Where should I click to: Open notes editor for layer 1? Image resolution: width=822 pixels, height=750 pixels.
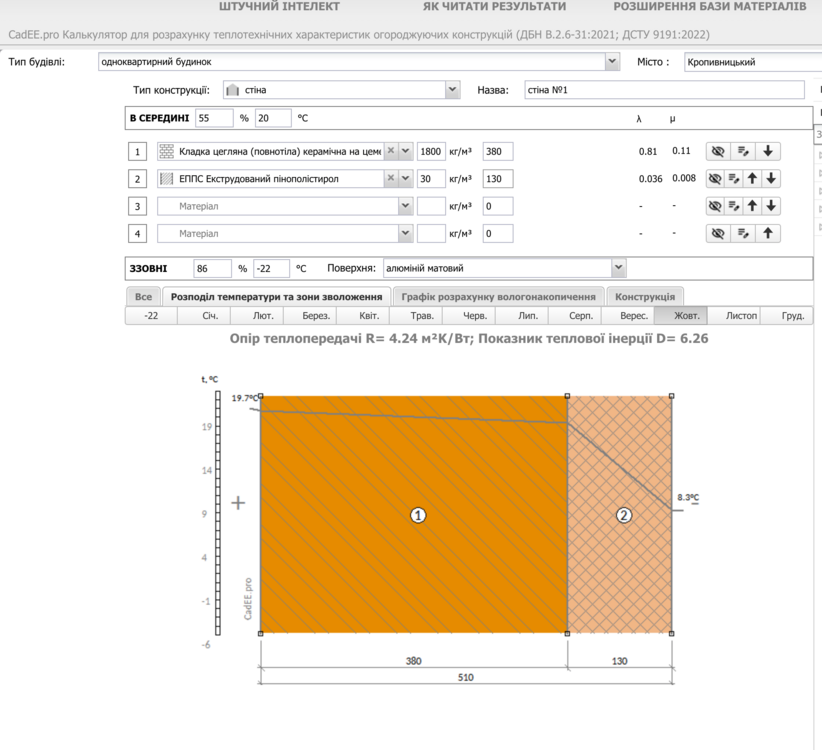point(742,151)
